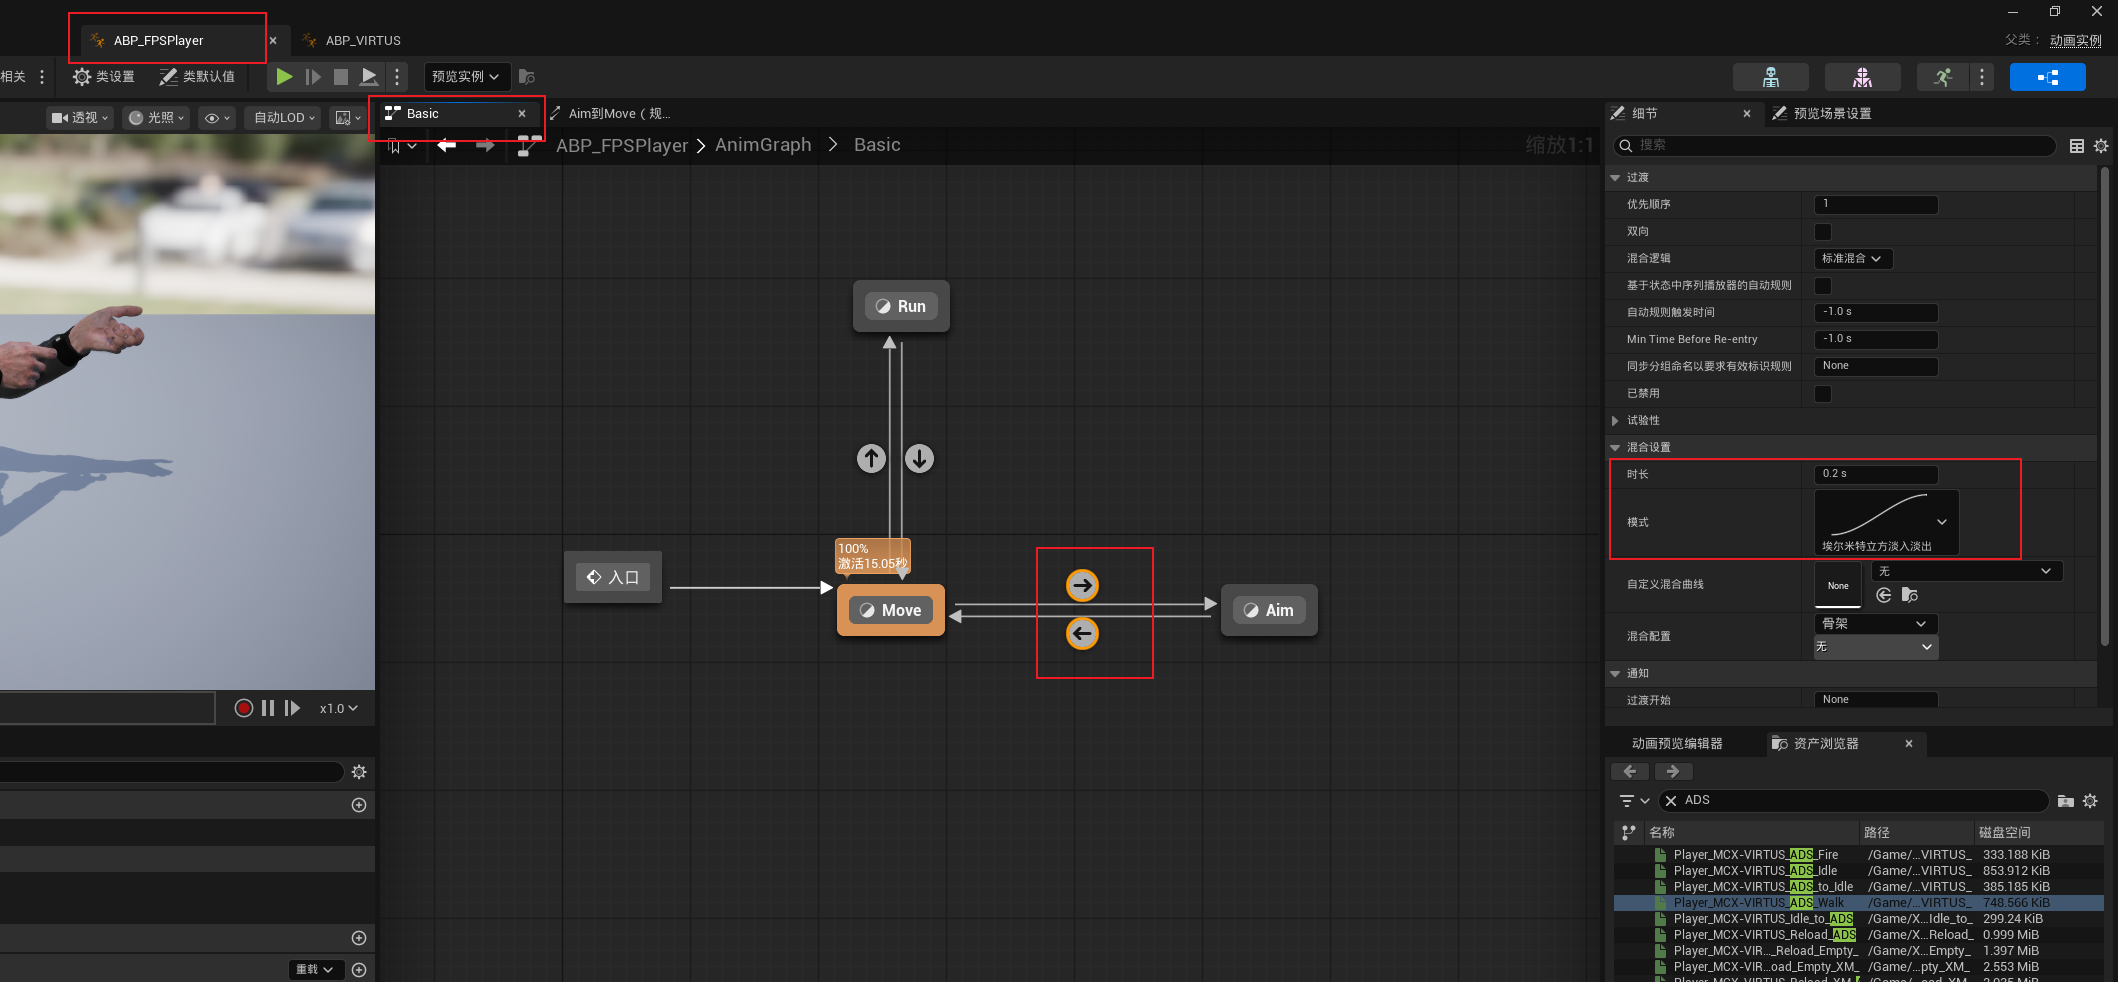The width and height of the screenshot is (2118, 982).
Task: Expand the 试验性 section
Action: pos(1615,420)
